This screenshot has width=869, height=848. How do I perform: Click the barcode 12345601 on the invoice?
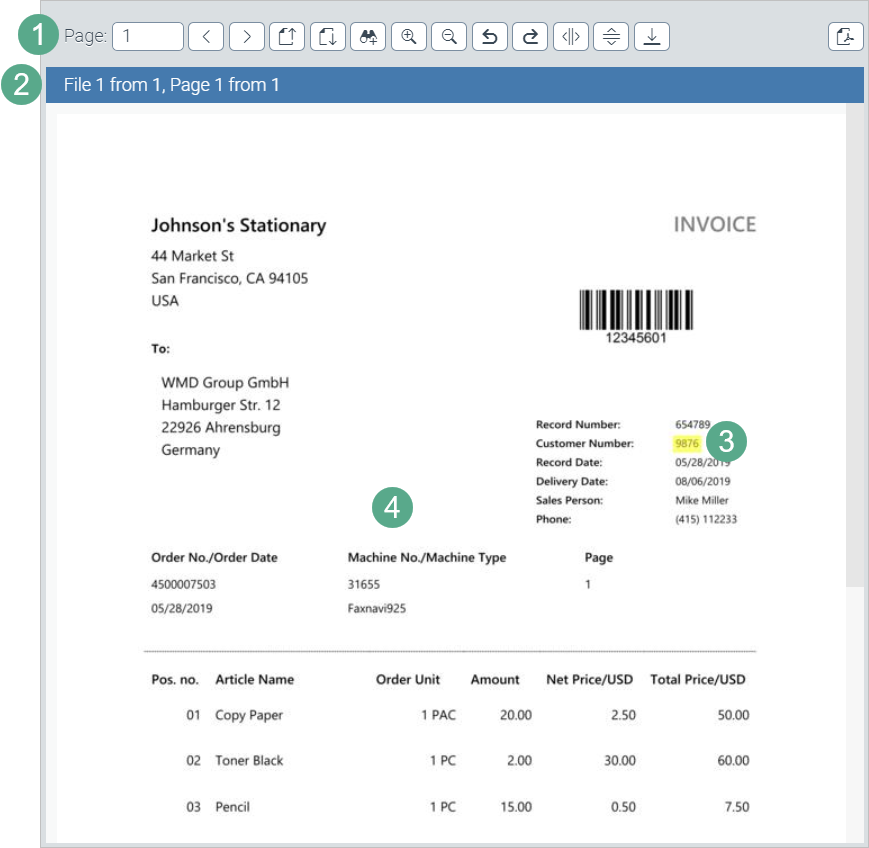point(636,311)
